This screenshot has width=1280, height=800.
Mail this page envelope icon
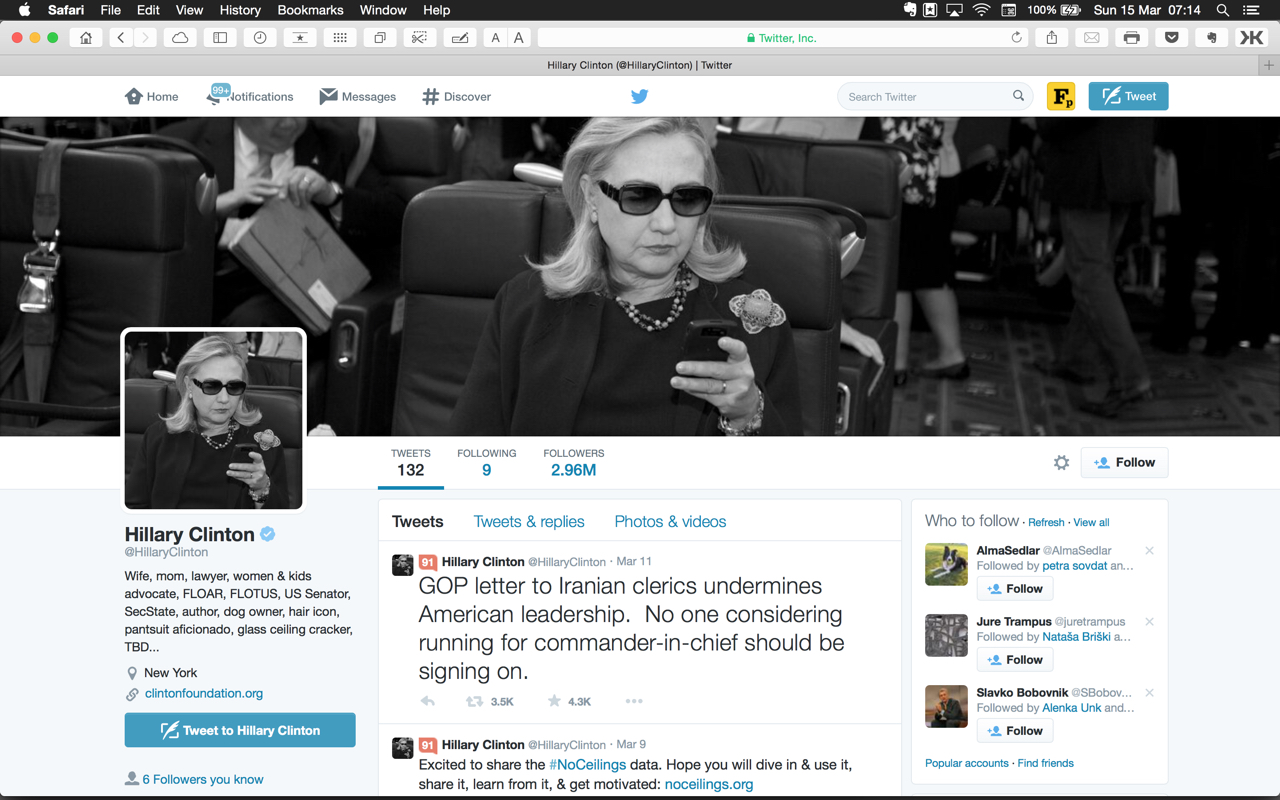click(x=1092, y=38)
